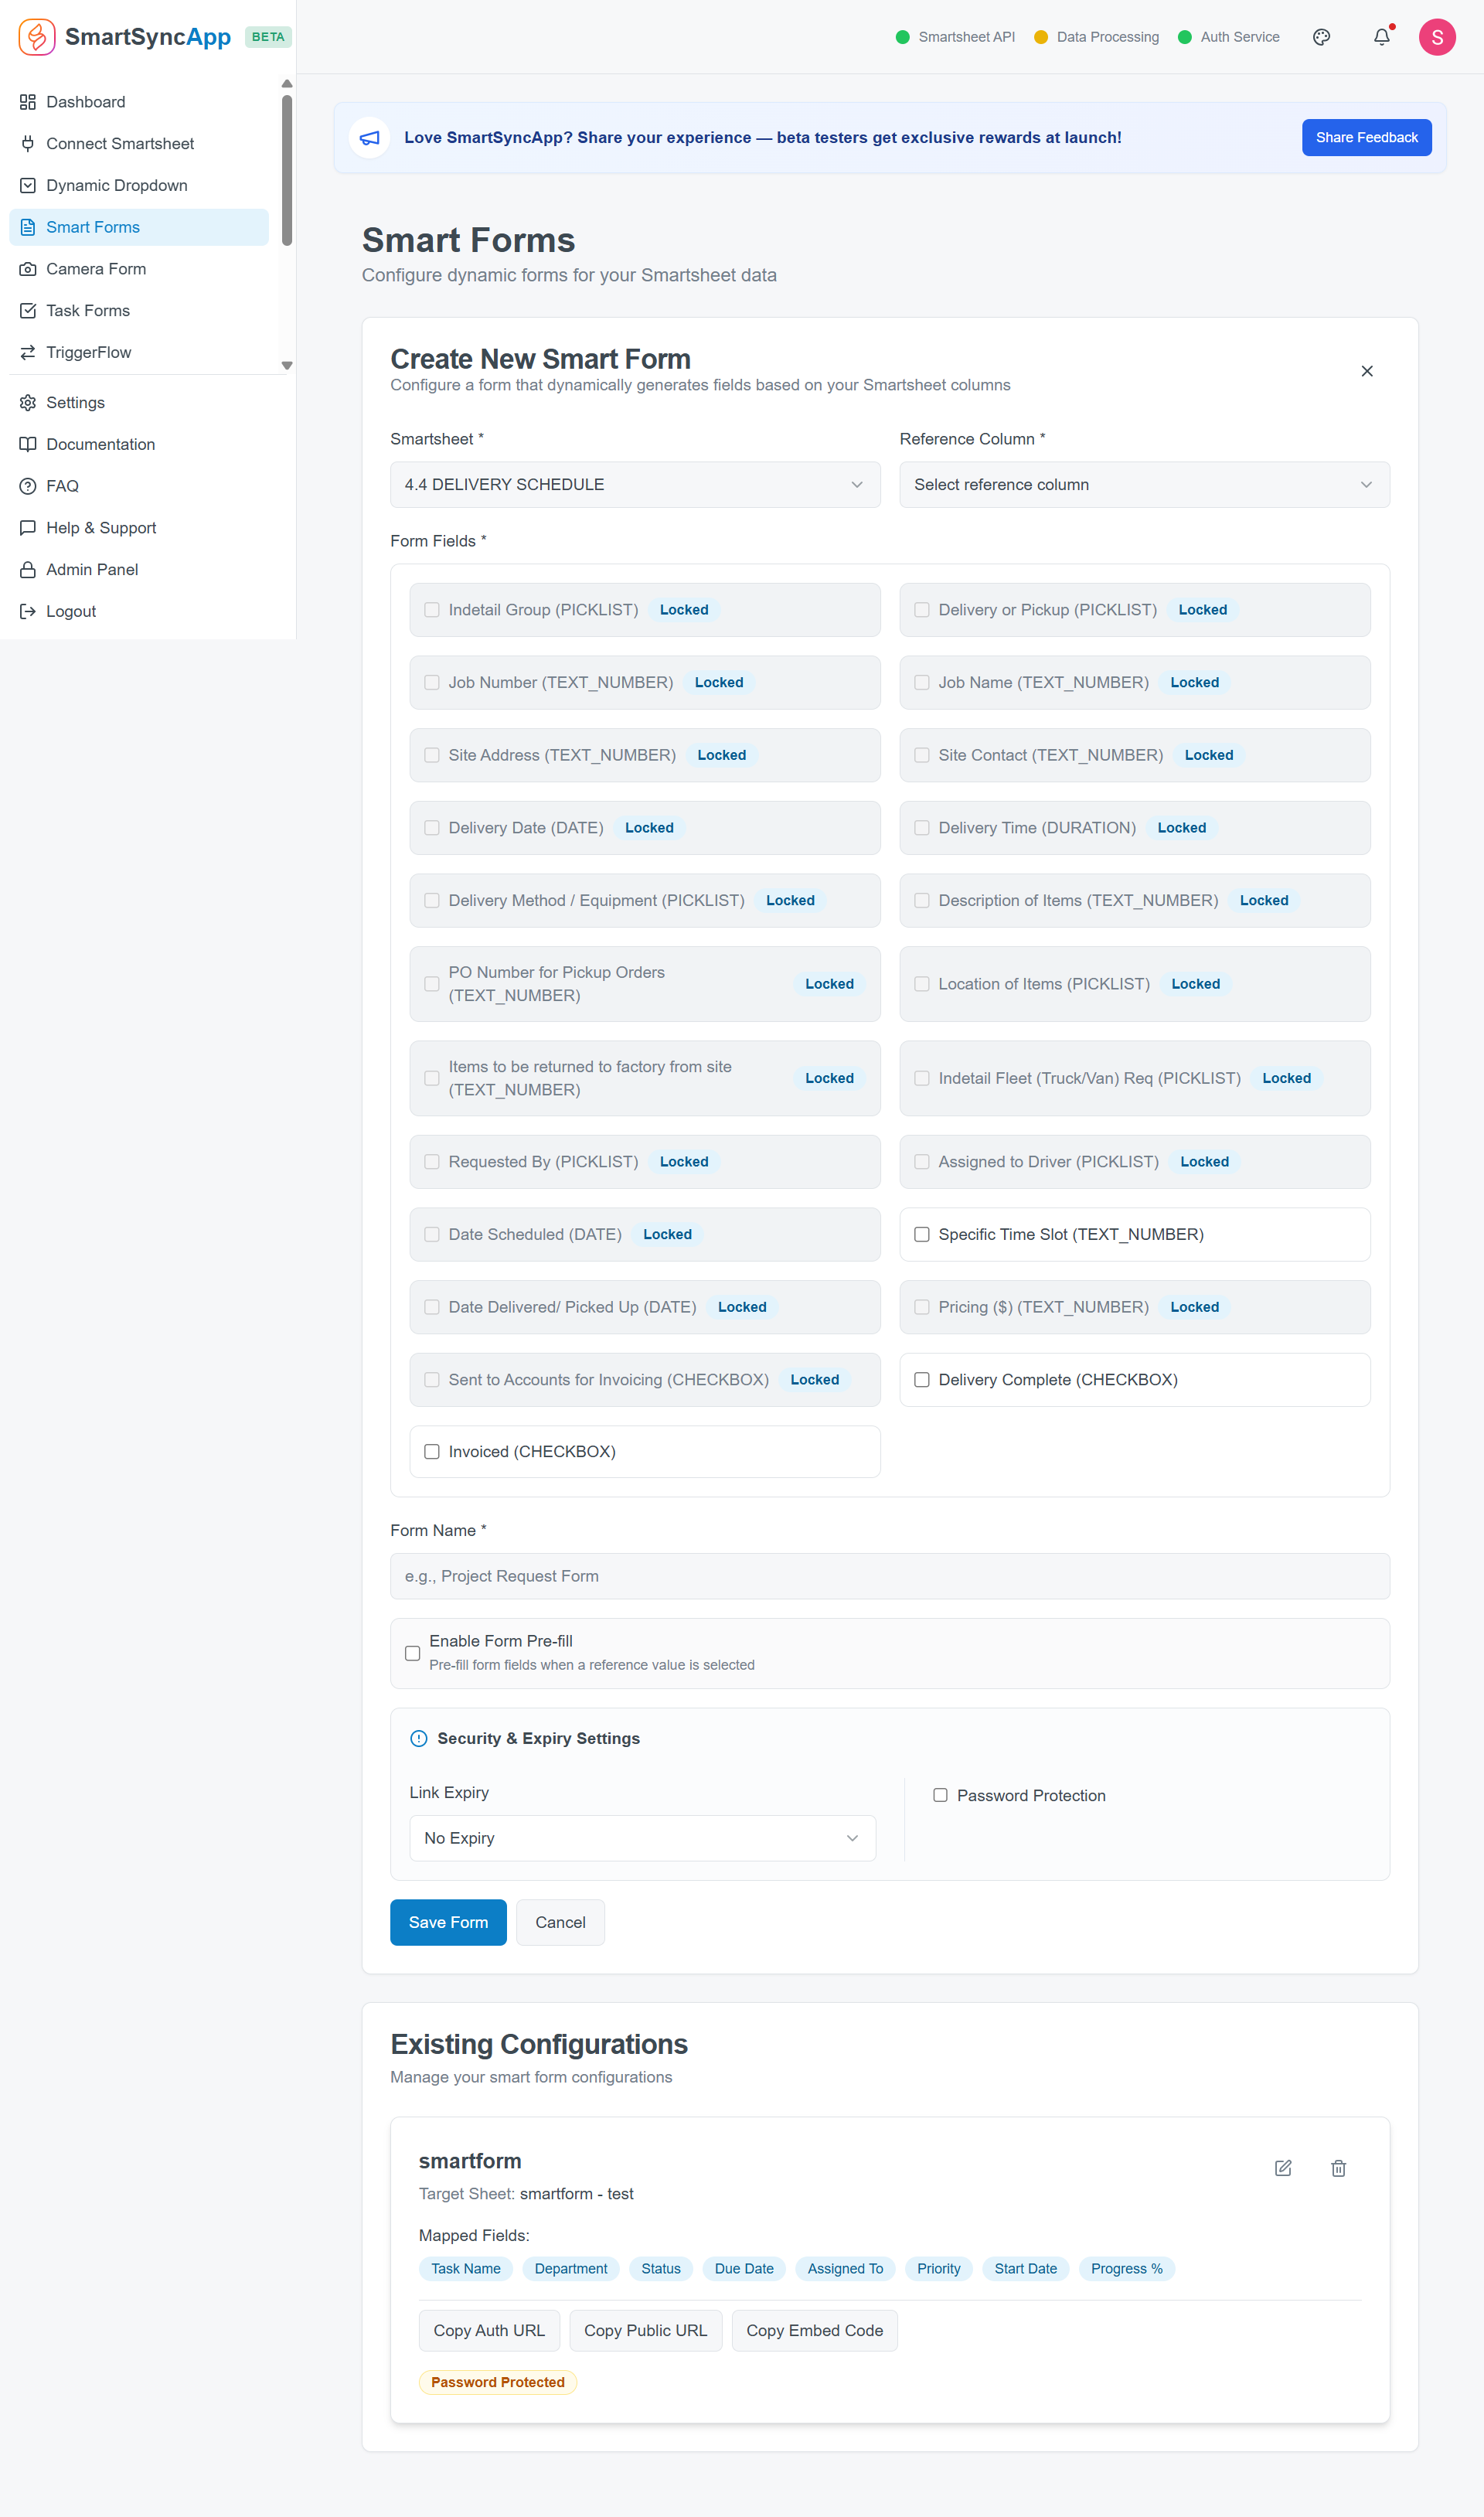Click the Progress % mapped field tag
Image resolution: width=1484 pixels, height=2517 pixels.
(x=1126, y=2269)
